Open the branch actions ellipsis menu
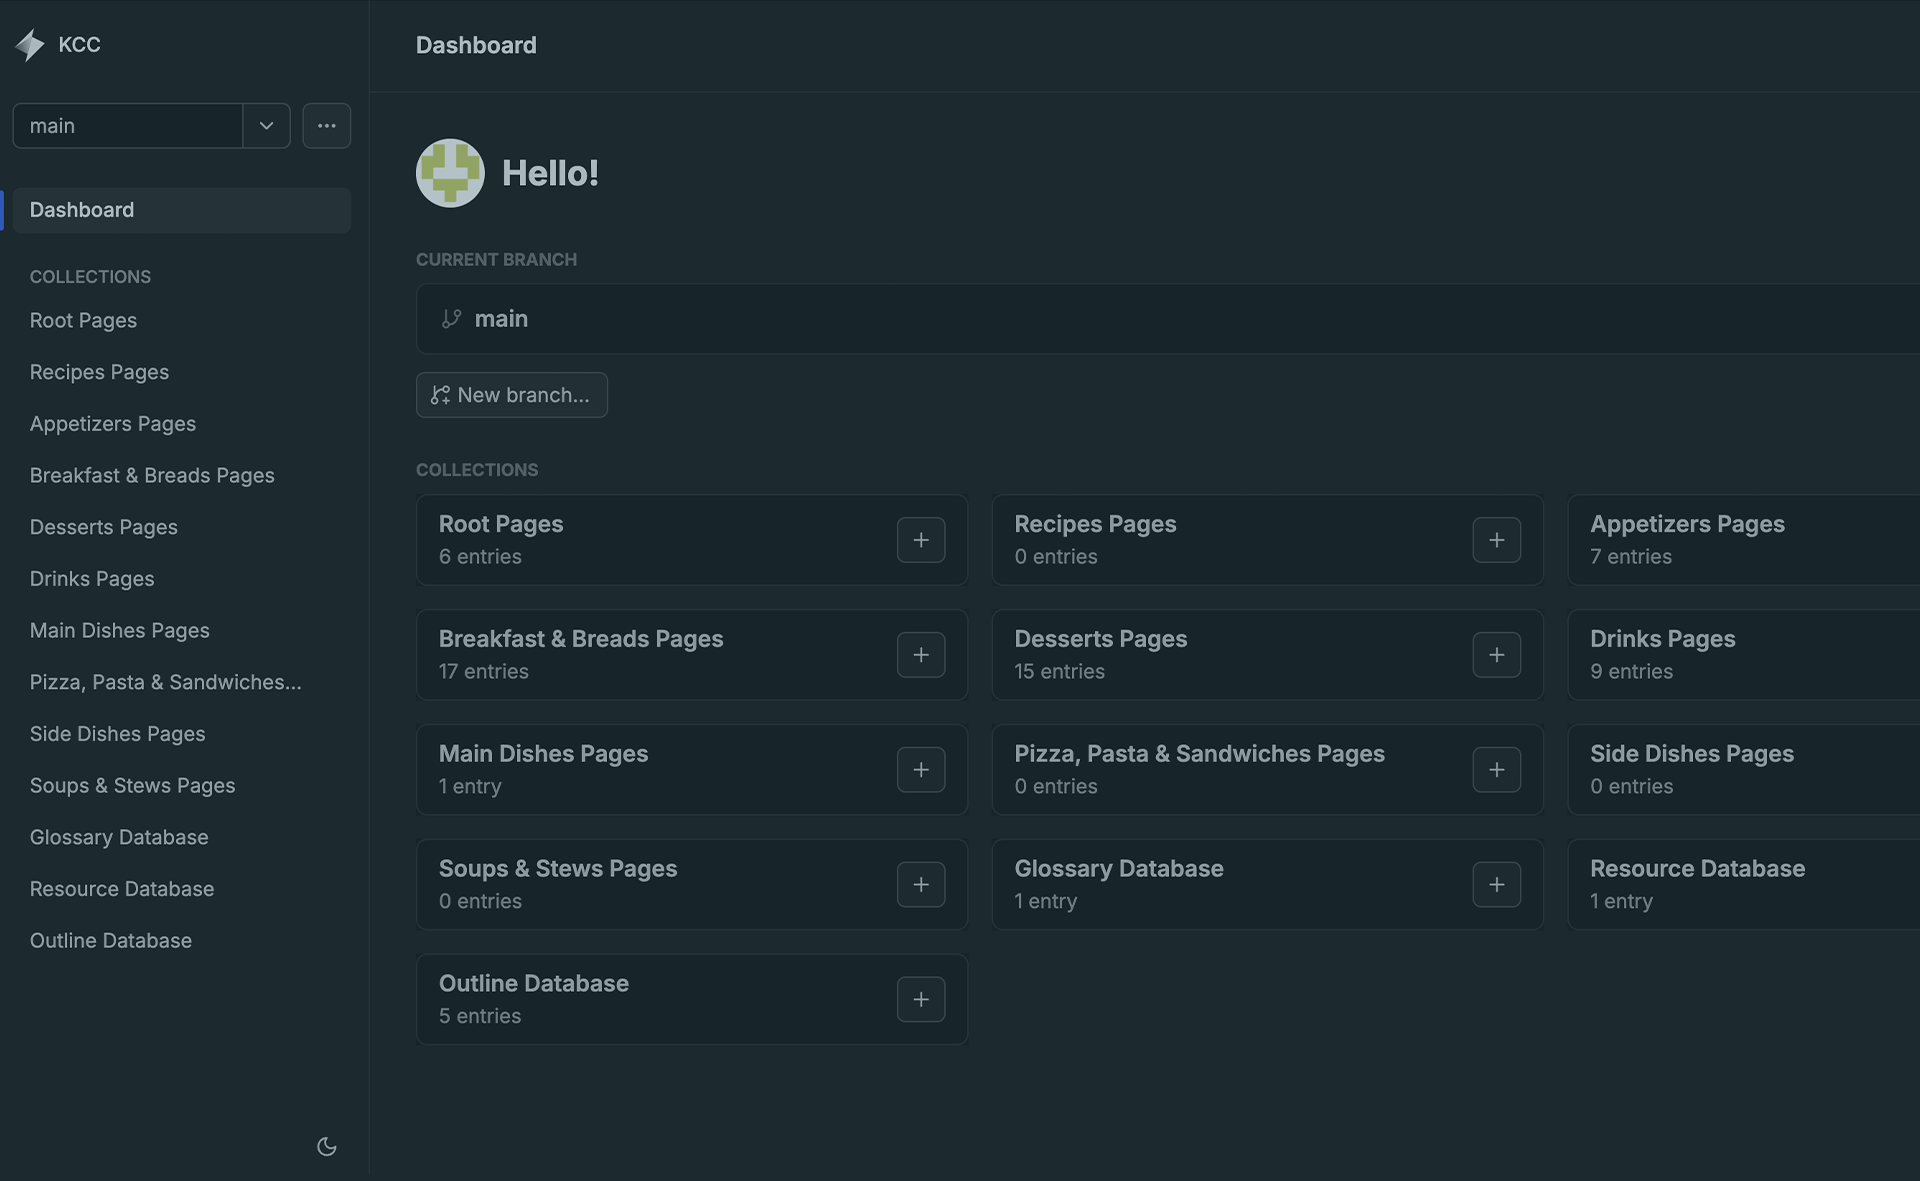 click(x=326, y=126)
